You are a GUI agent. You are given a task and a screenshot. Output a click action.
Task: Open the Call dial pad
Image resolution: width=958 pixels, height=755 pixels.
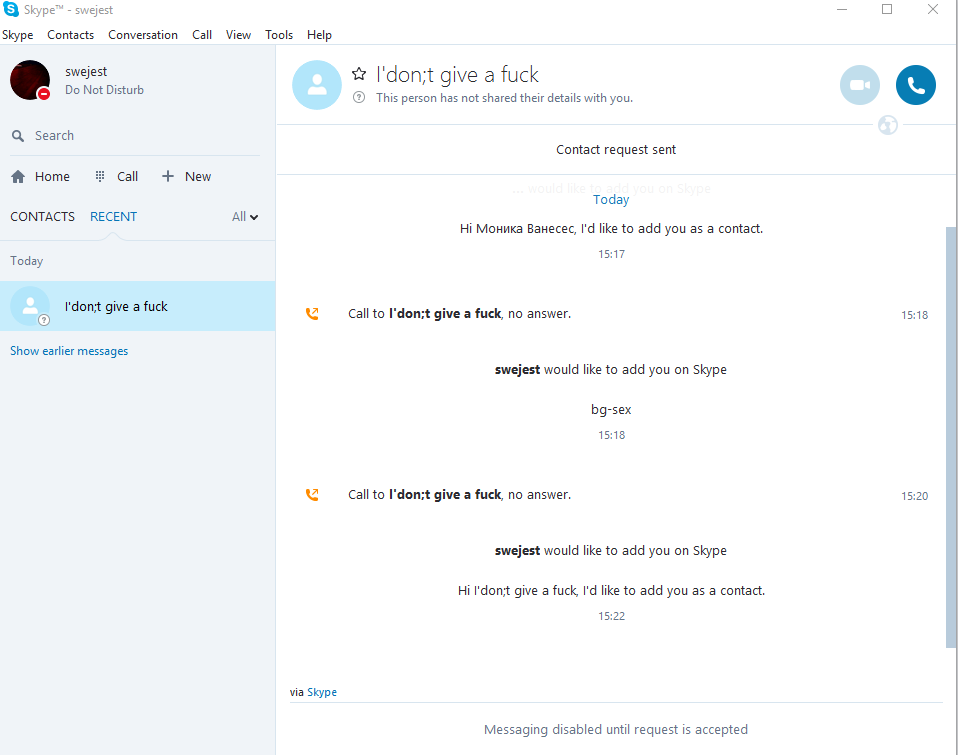[x=117, y=177]
